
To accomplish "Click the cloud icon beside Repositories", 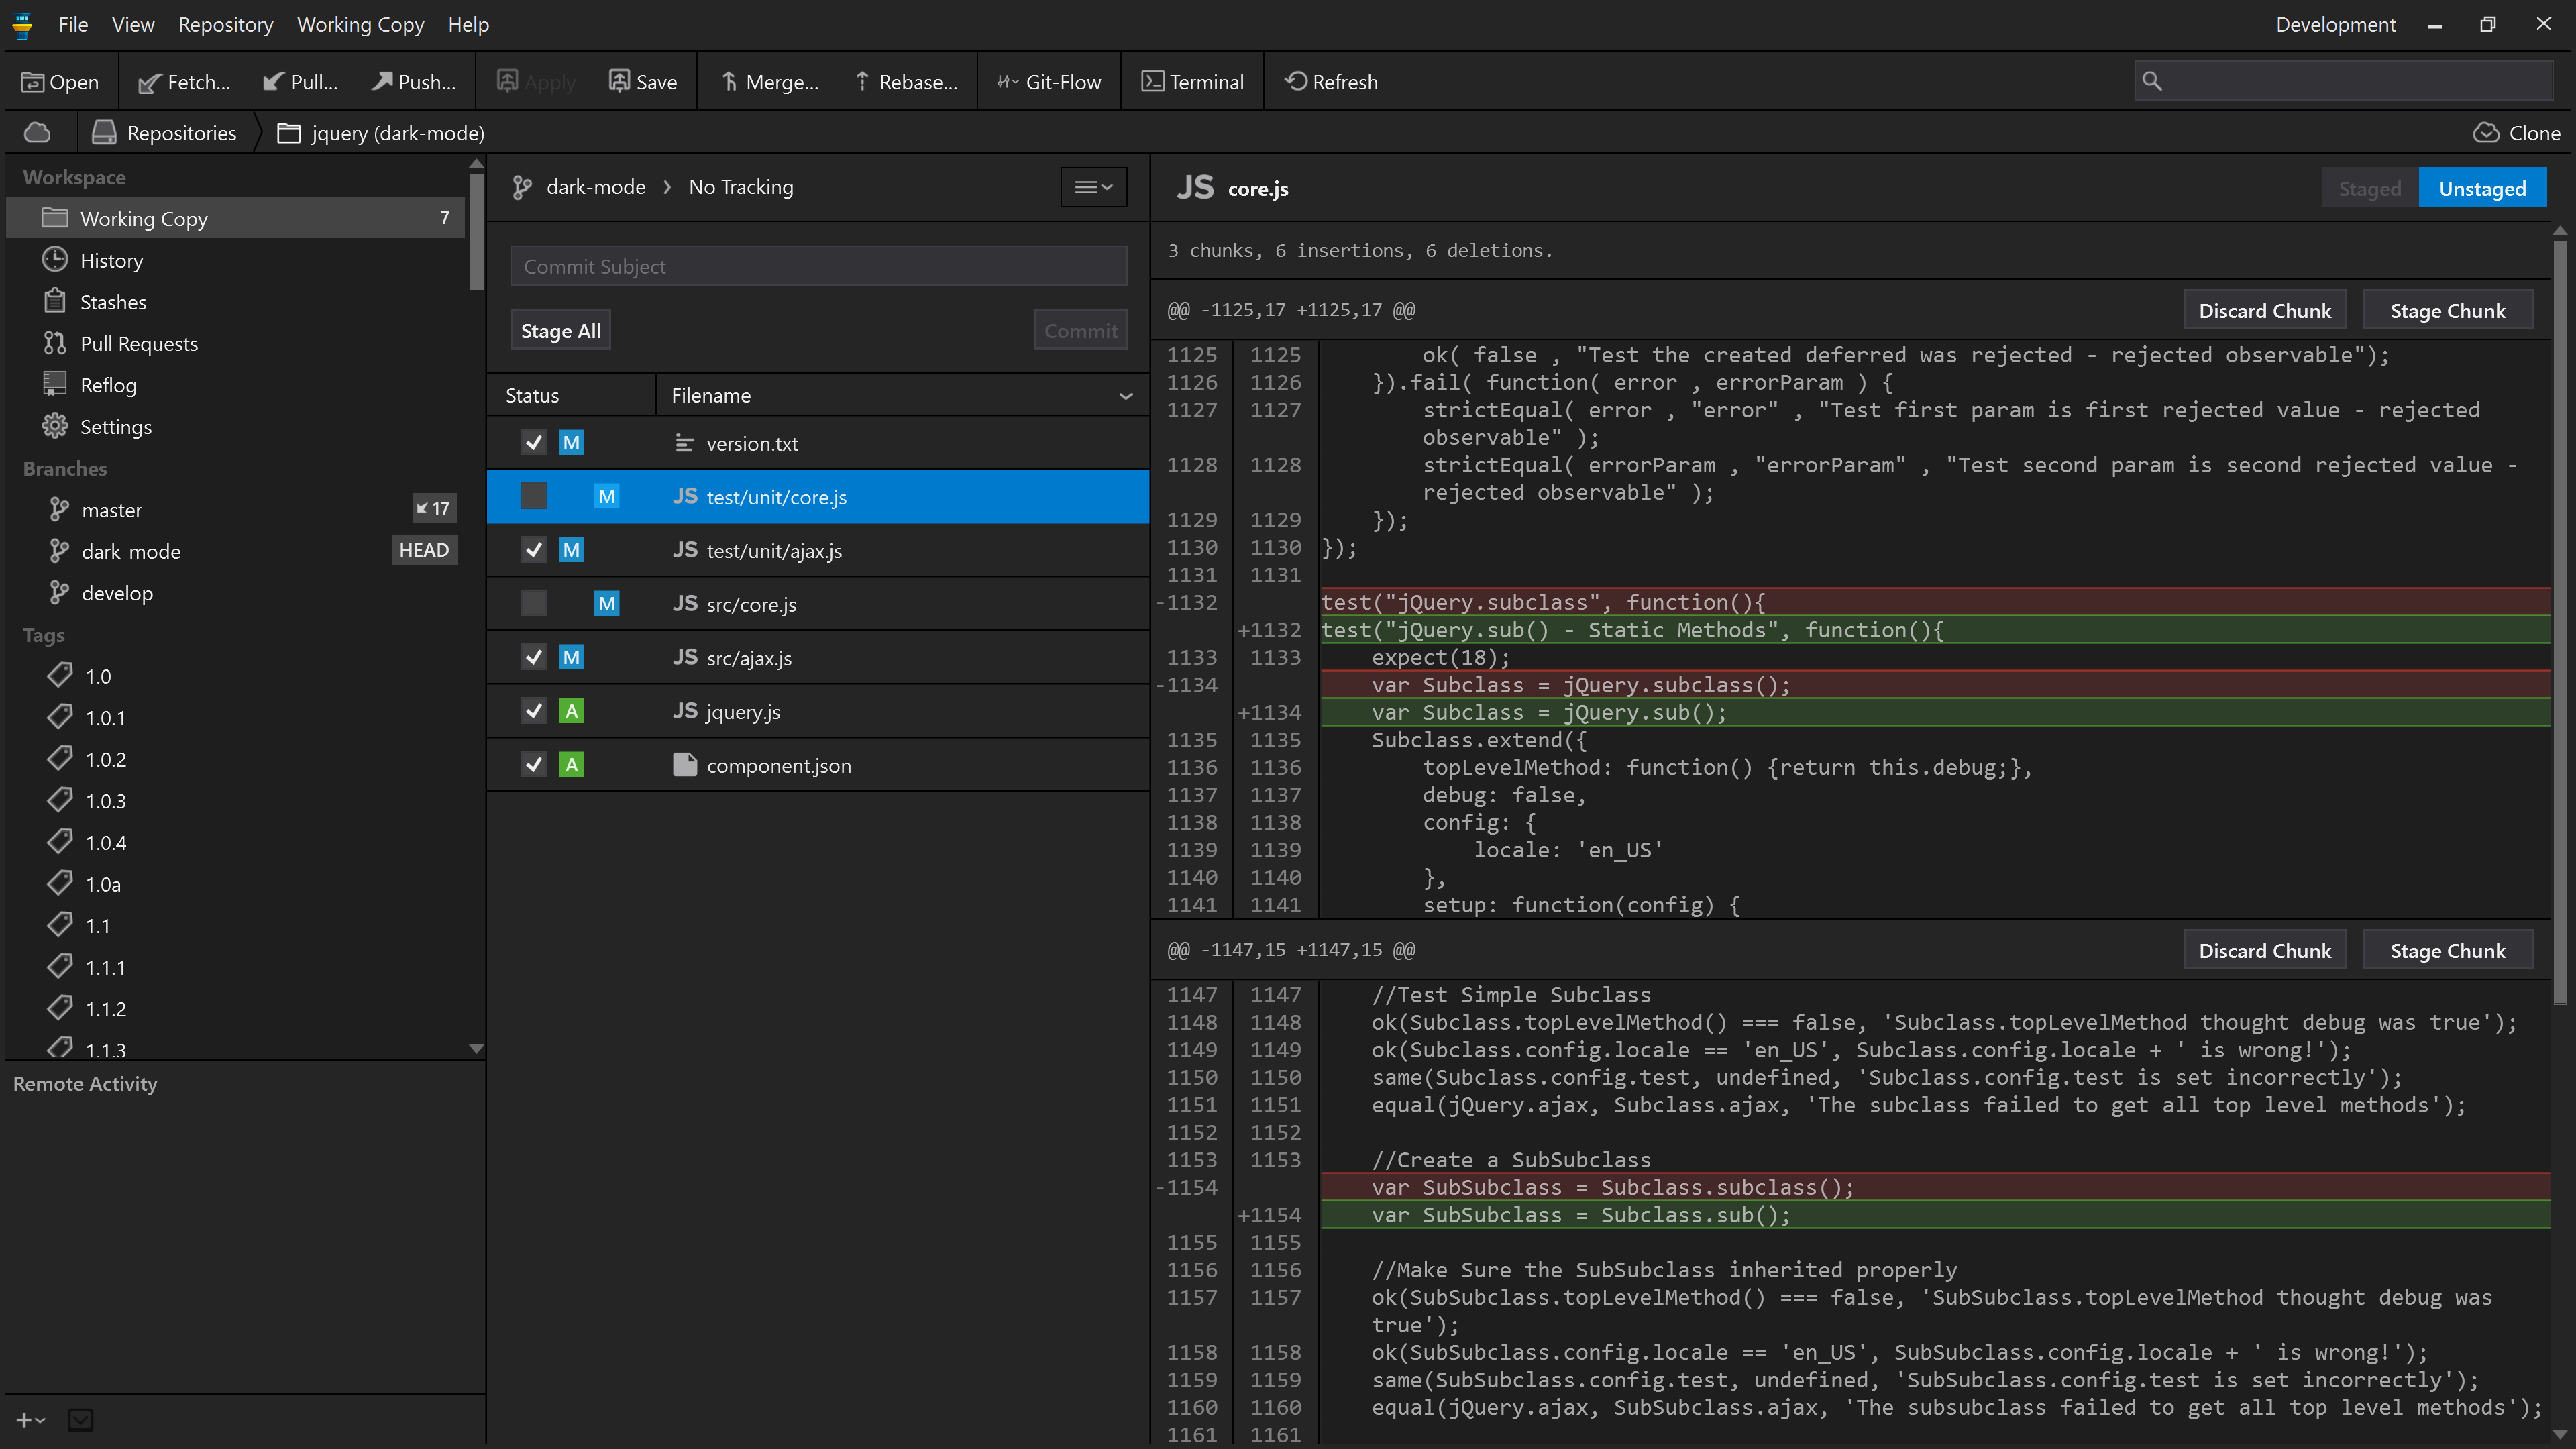I will [x=37, y=133].
